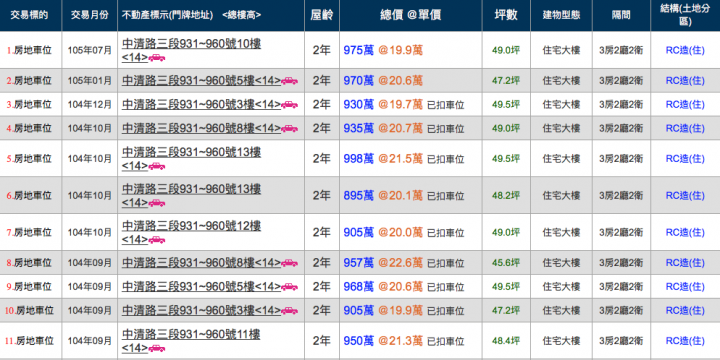Viewport: 720px width, 360px height.
Task: Open row 9 address link 號5樓 (104年09月)
Action: point(201,287)
